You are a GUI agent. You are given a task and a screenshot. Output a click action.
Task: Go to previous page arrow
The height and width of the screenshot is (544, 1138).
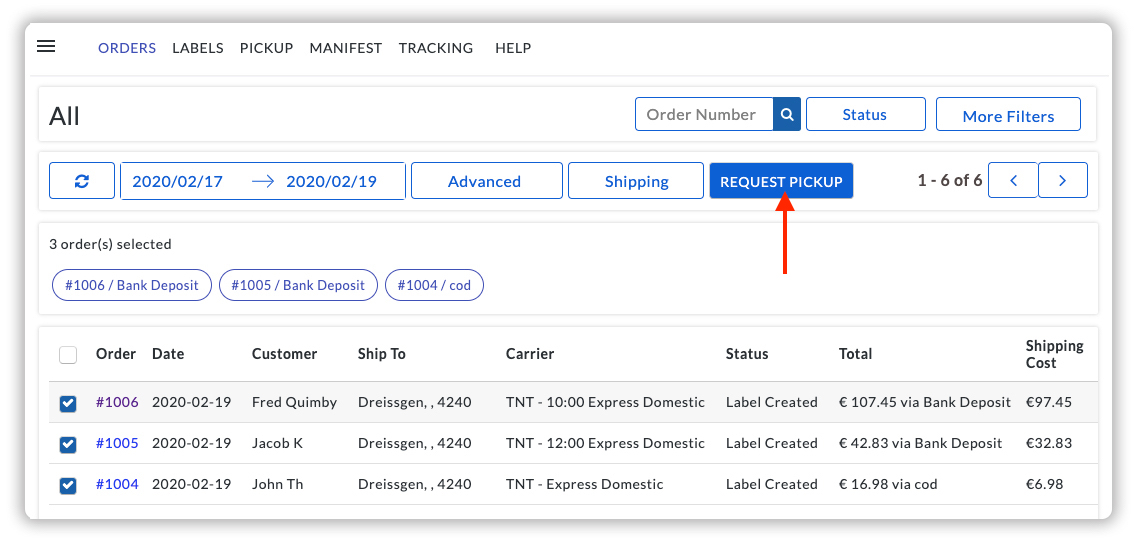[1013, 180]
